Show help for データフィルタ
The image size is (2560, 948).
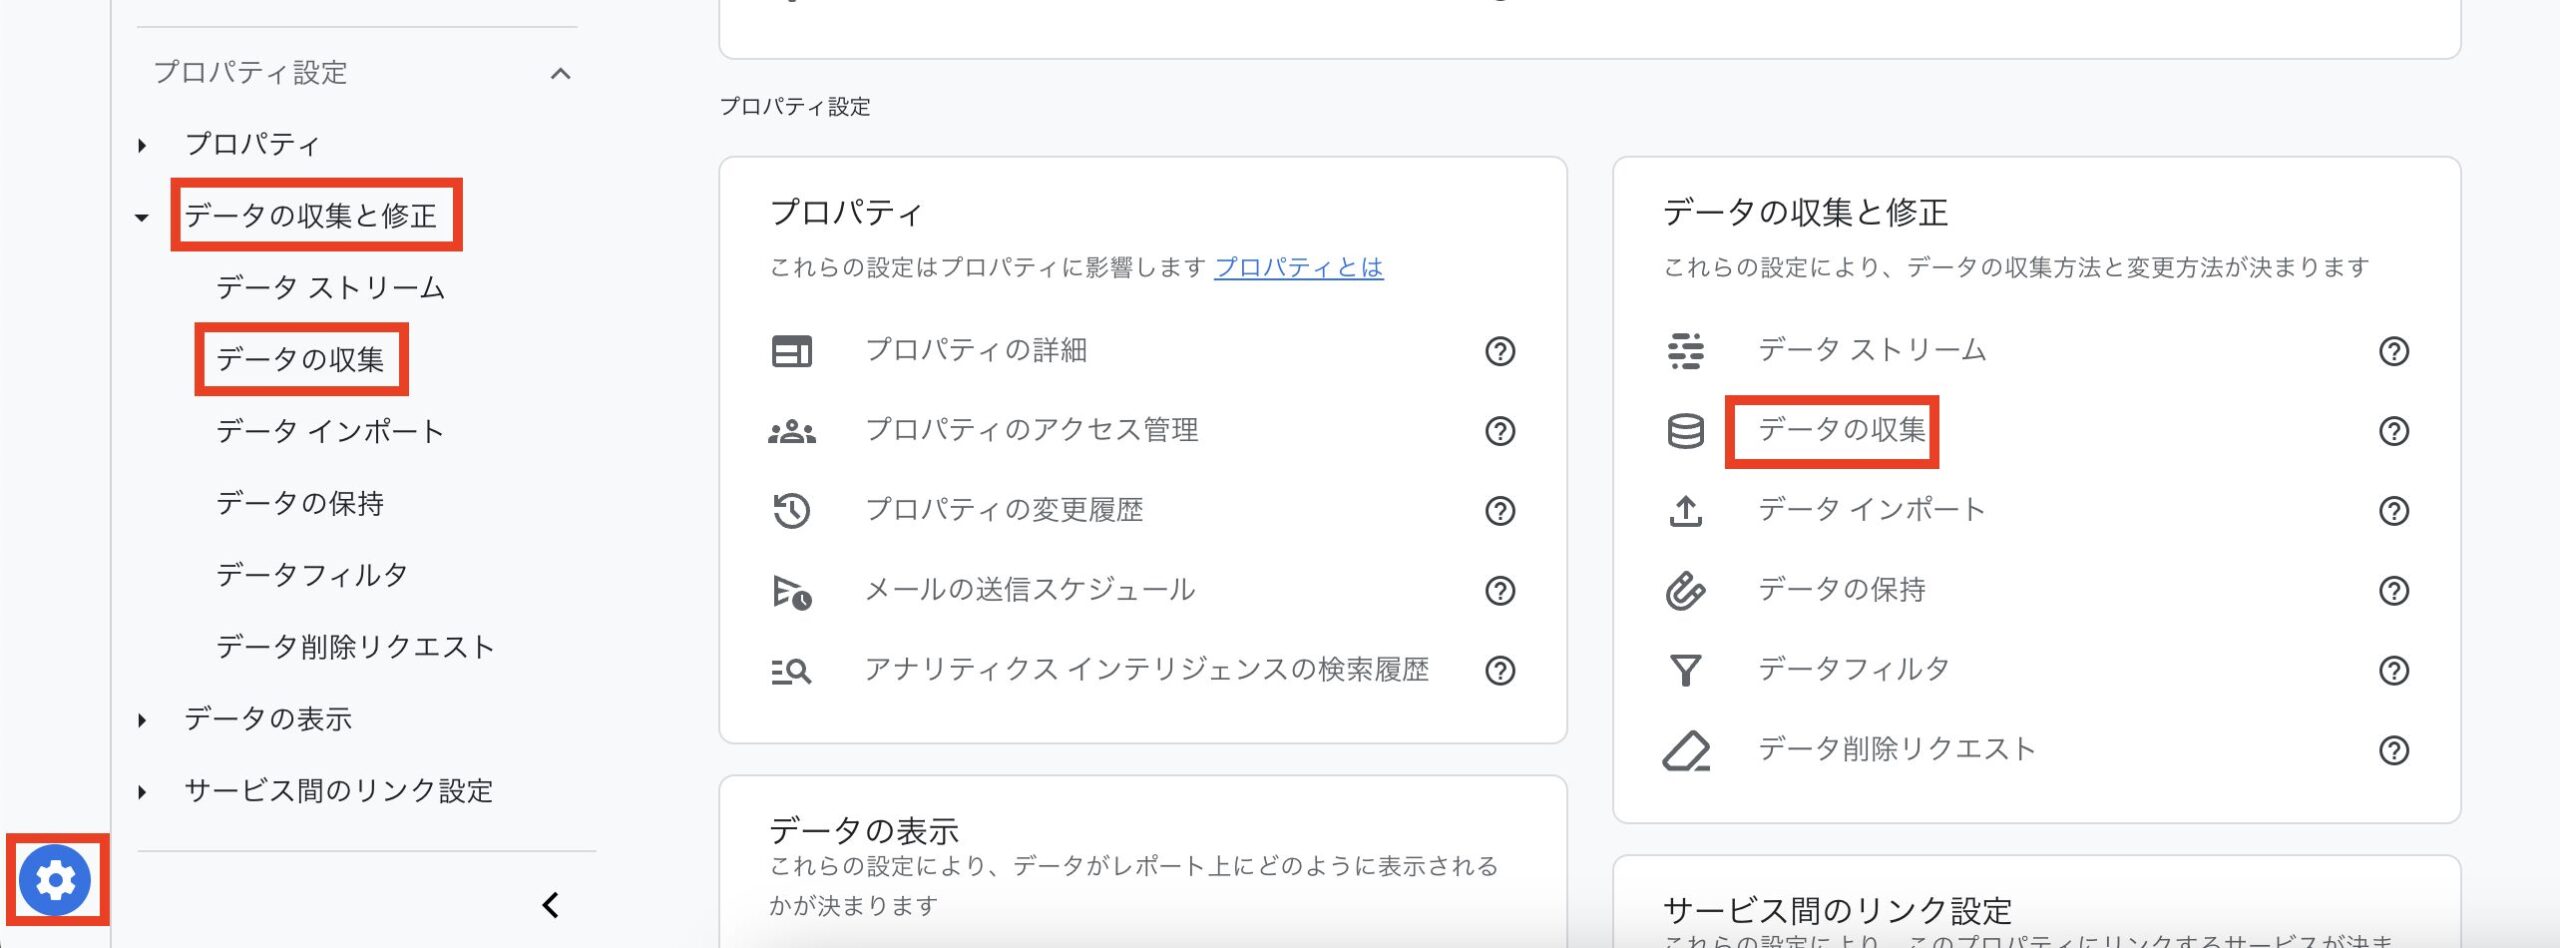point(2394,671)
